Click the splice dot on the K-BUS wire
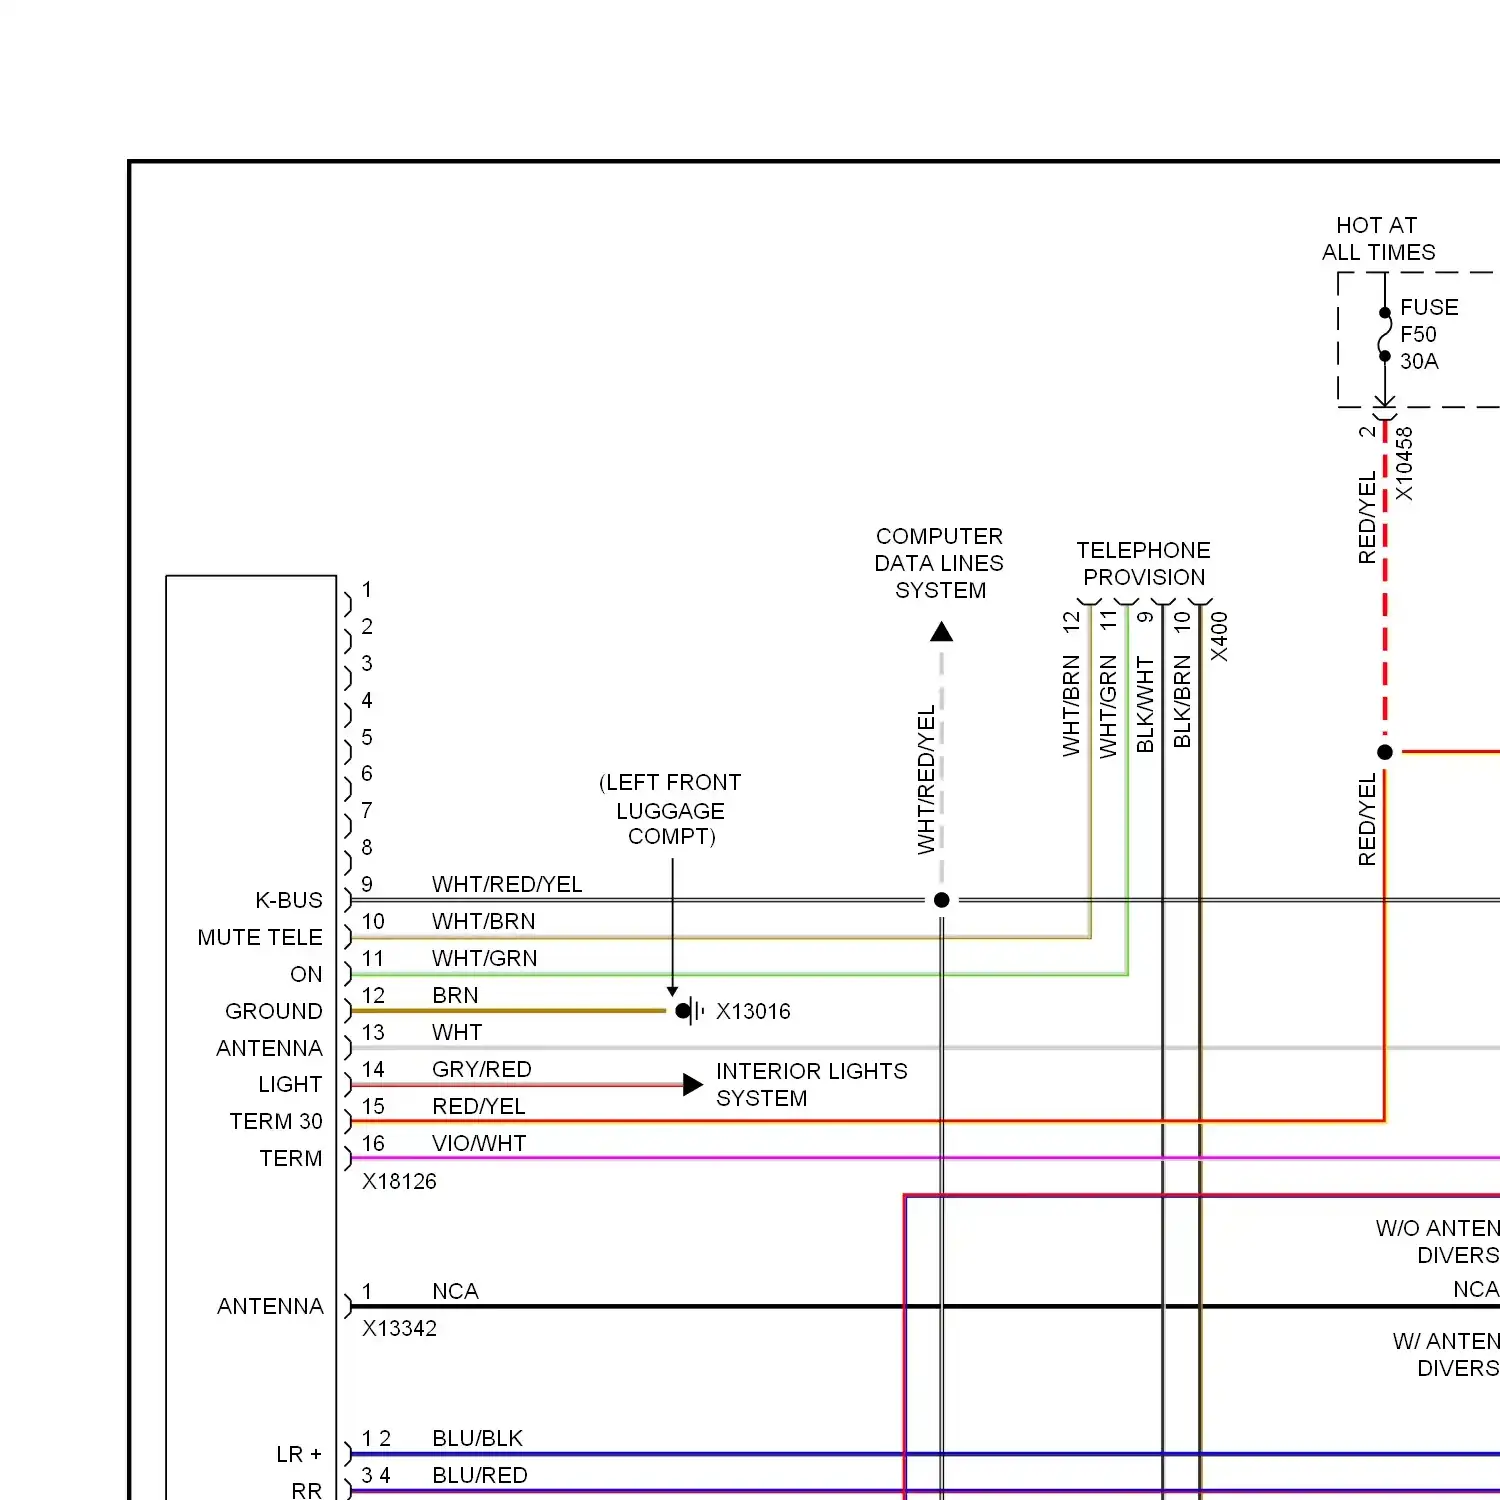 941,900
